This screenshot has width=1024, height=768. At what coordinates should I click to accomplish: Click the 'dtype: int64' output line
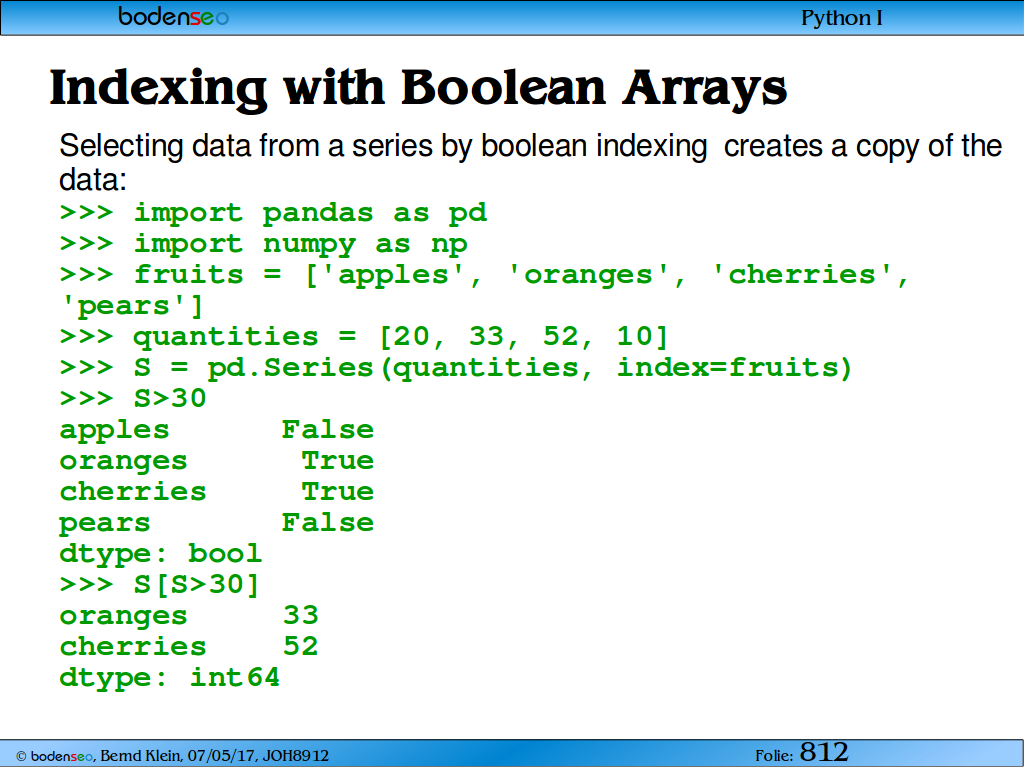tap(169, 678)
